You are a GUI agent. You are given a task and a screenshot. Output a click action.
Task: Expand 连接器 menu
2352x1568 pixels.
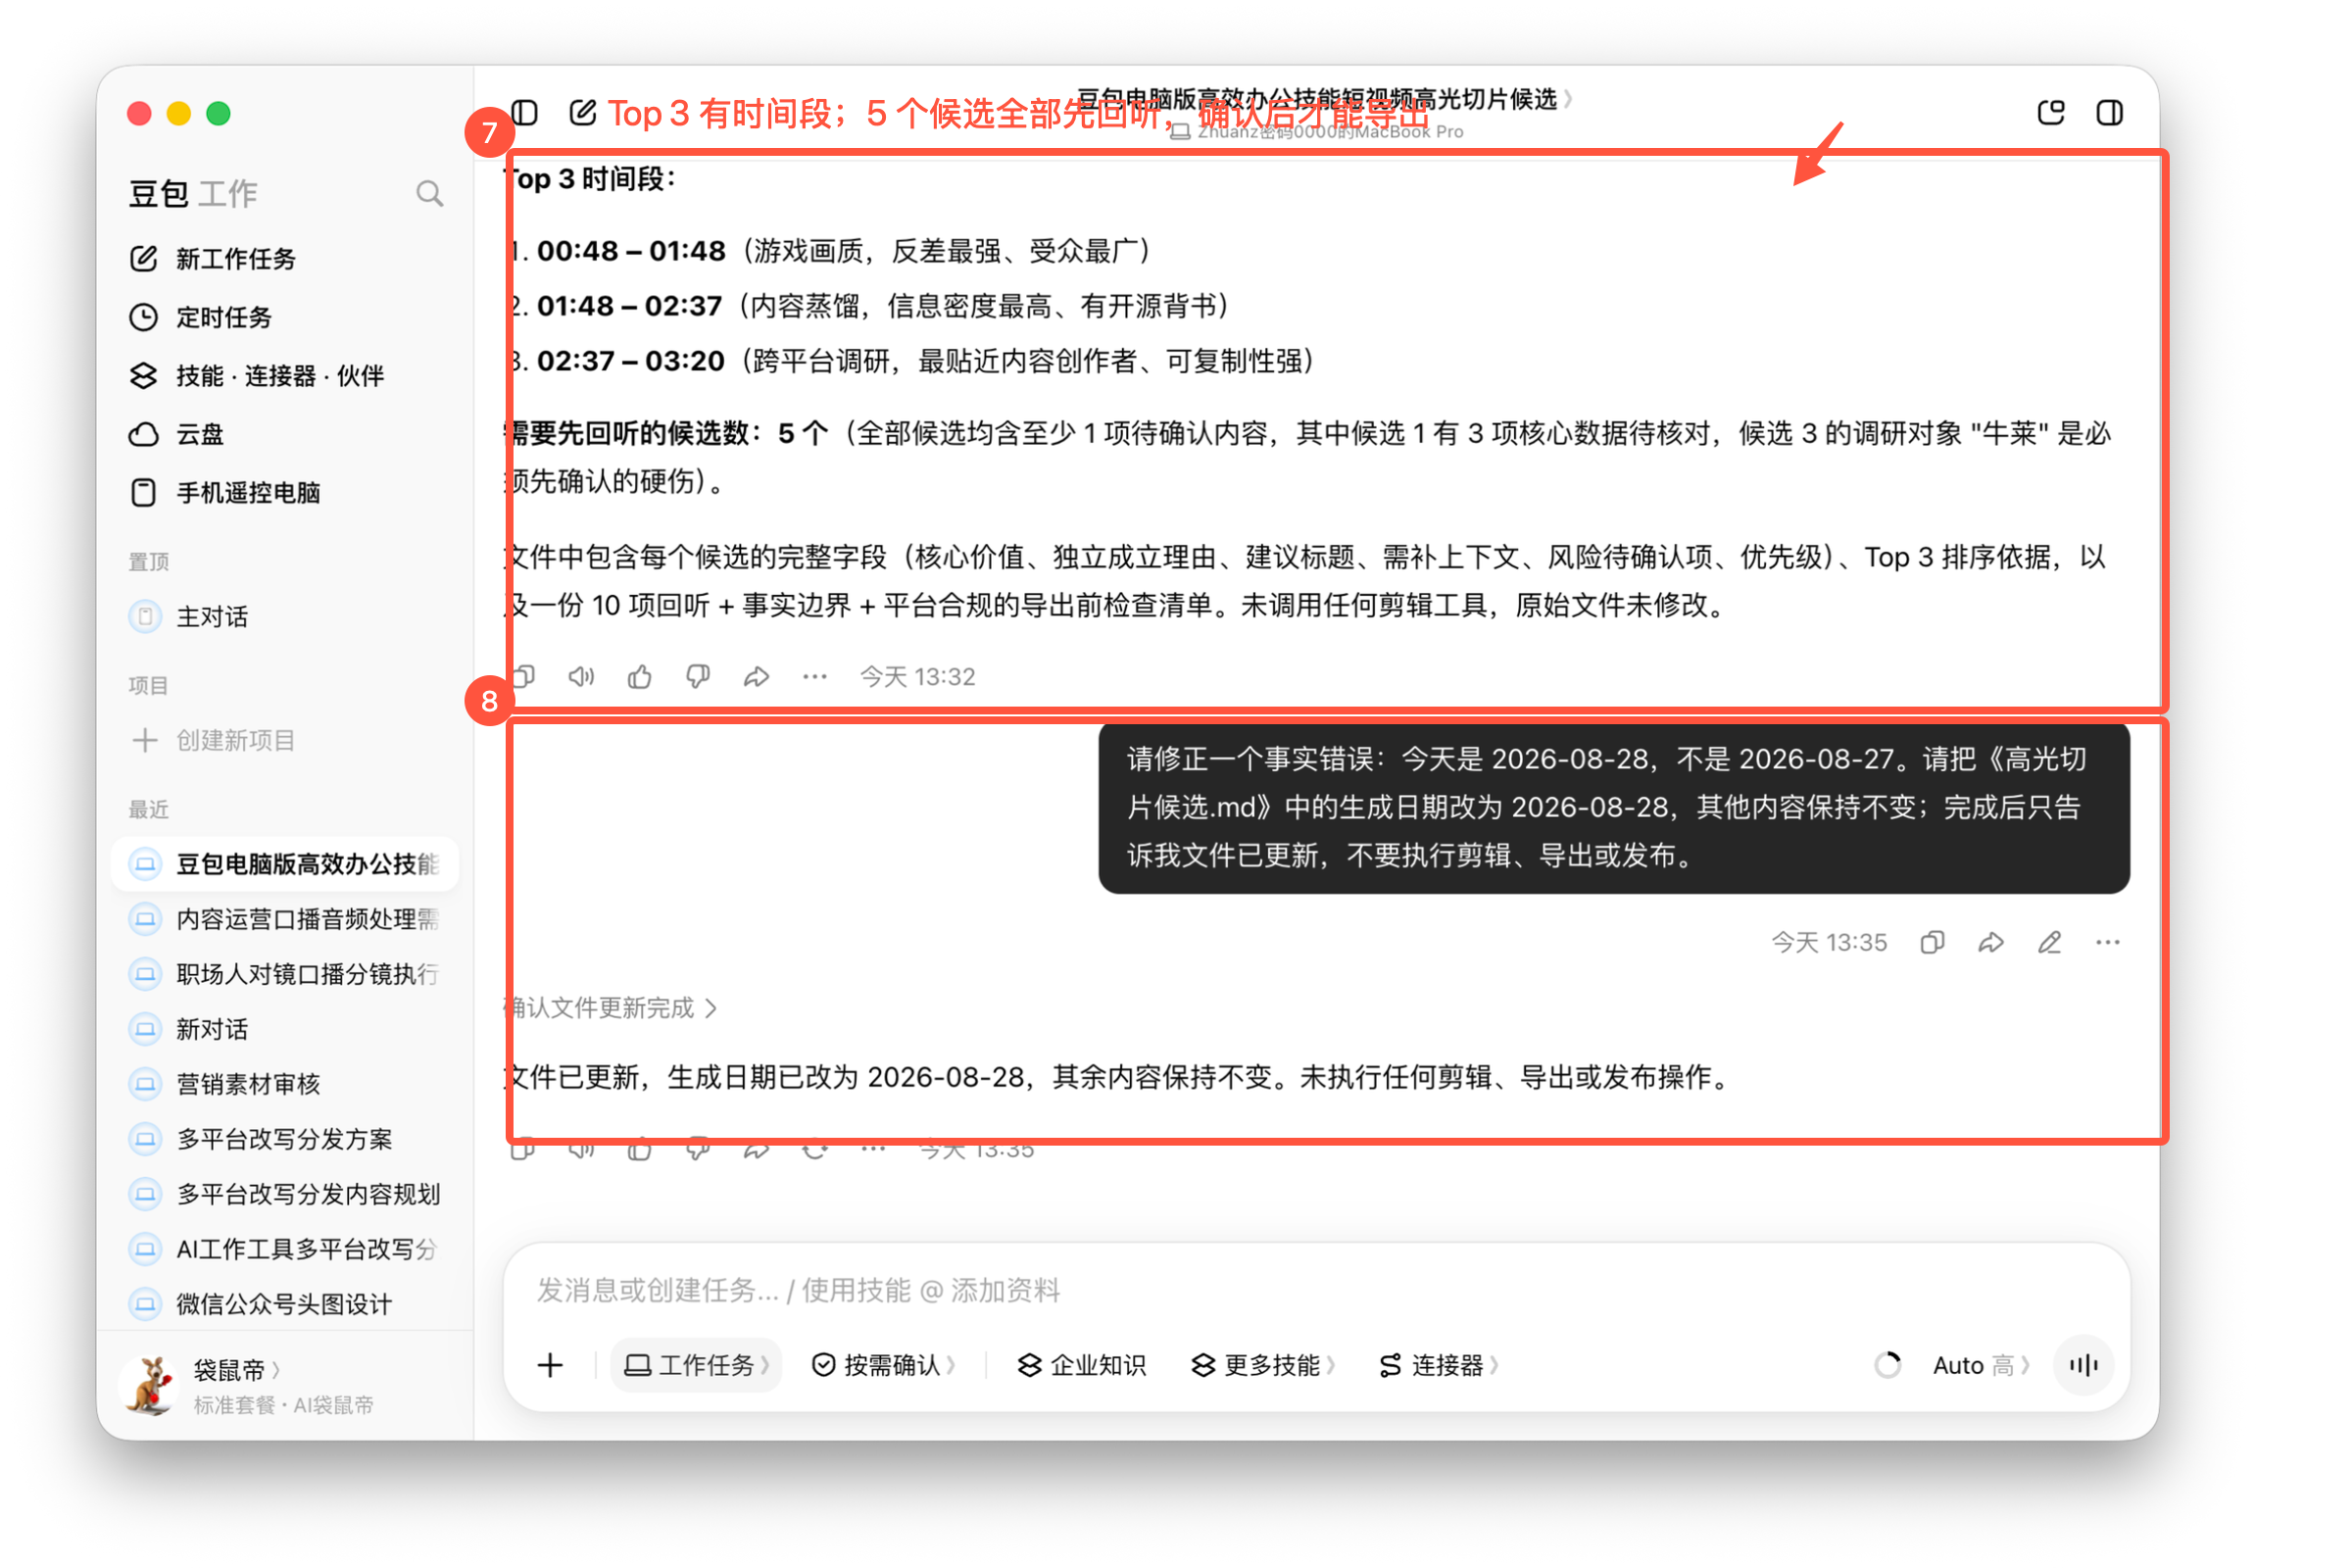click(x=1439, y=1366)
